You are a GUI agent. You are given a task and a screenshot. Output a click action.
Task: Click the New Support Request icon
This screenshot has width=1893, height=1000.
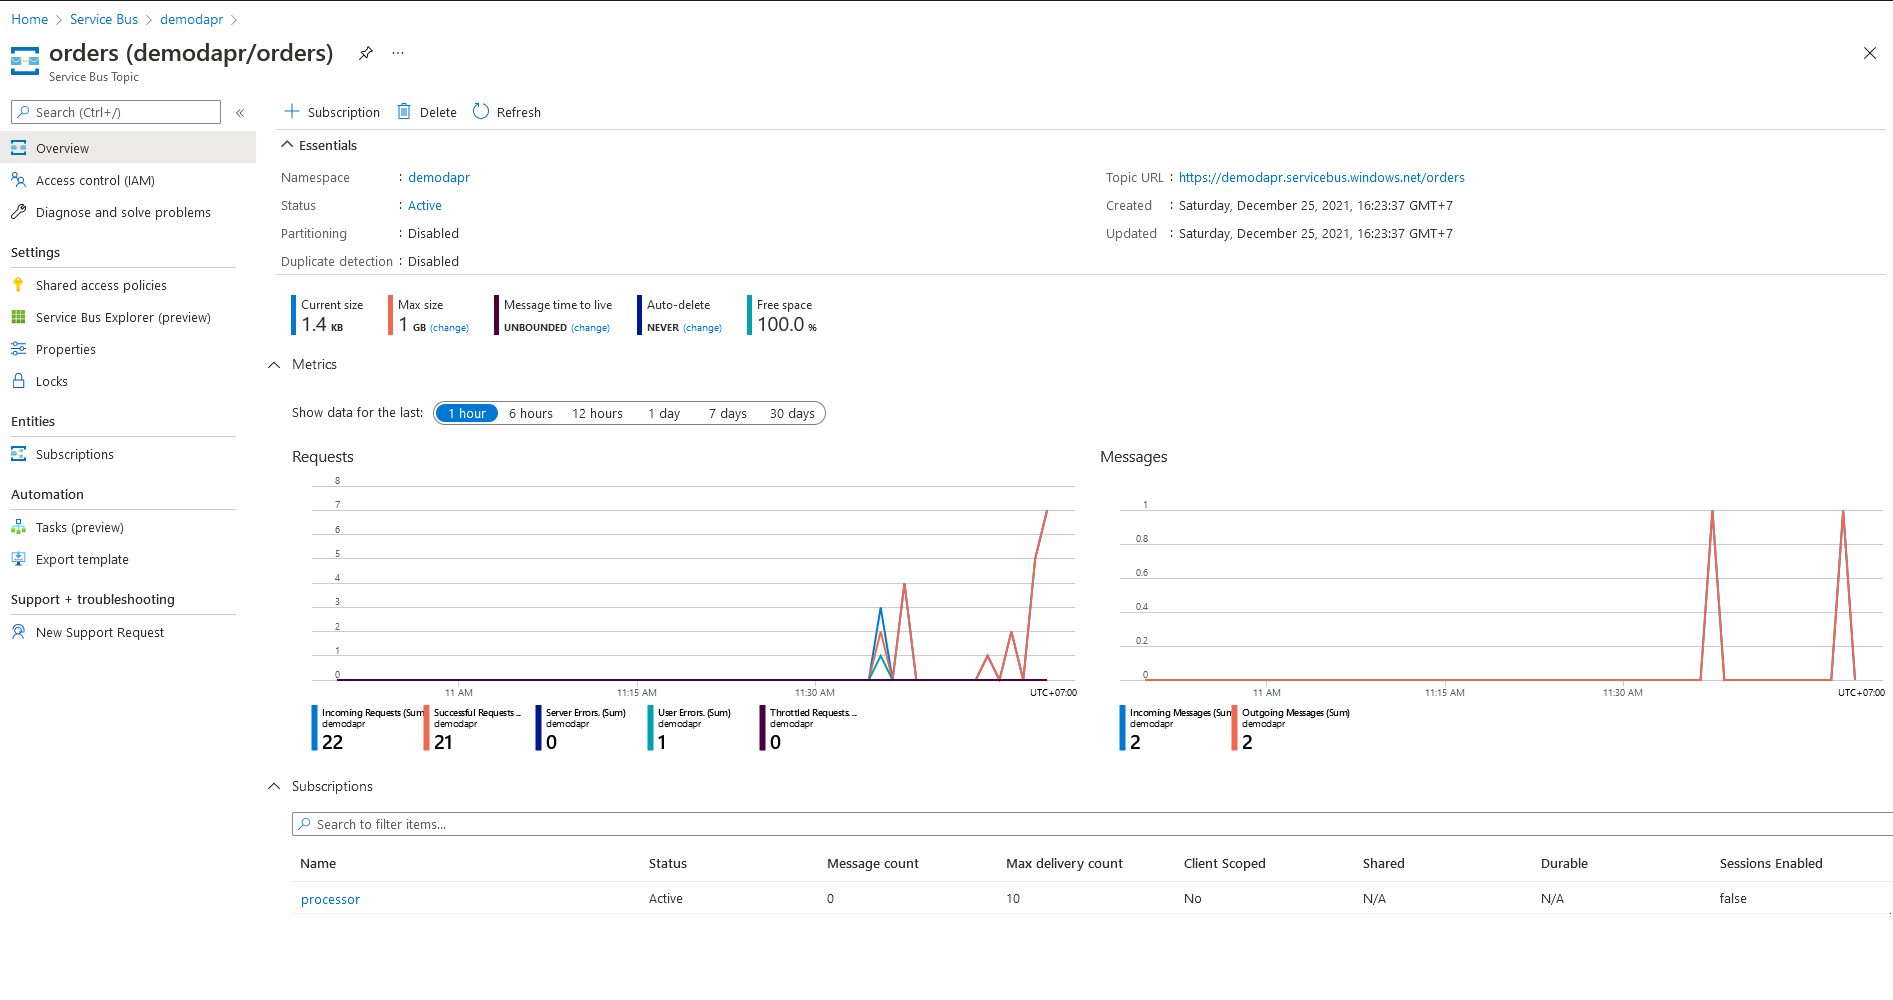point(18,632)
